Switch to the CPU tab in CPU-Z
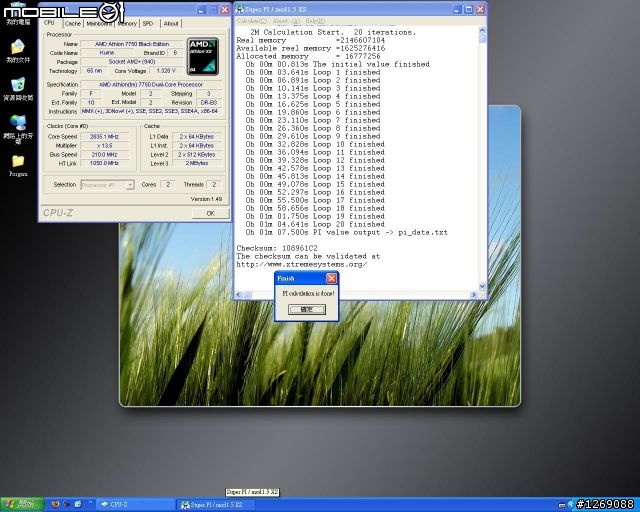640x512 pixels. pos(49,23)
